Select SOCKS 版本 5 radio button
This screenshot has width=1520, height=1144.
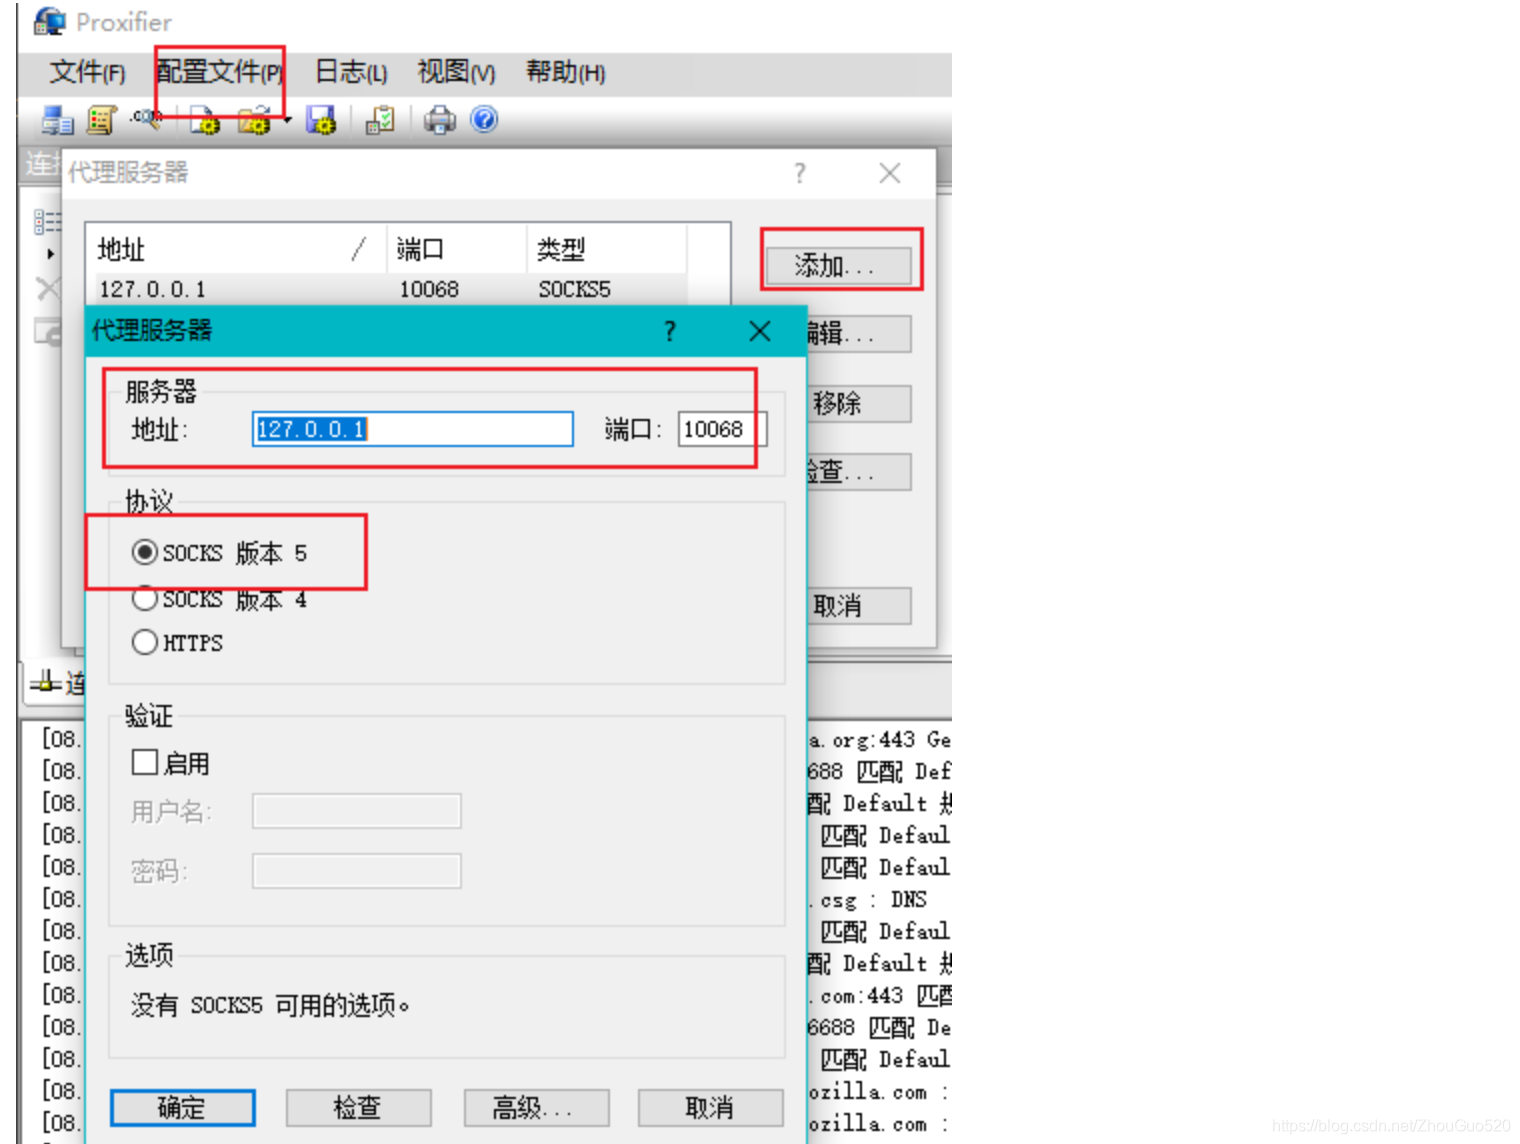145,553
